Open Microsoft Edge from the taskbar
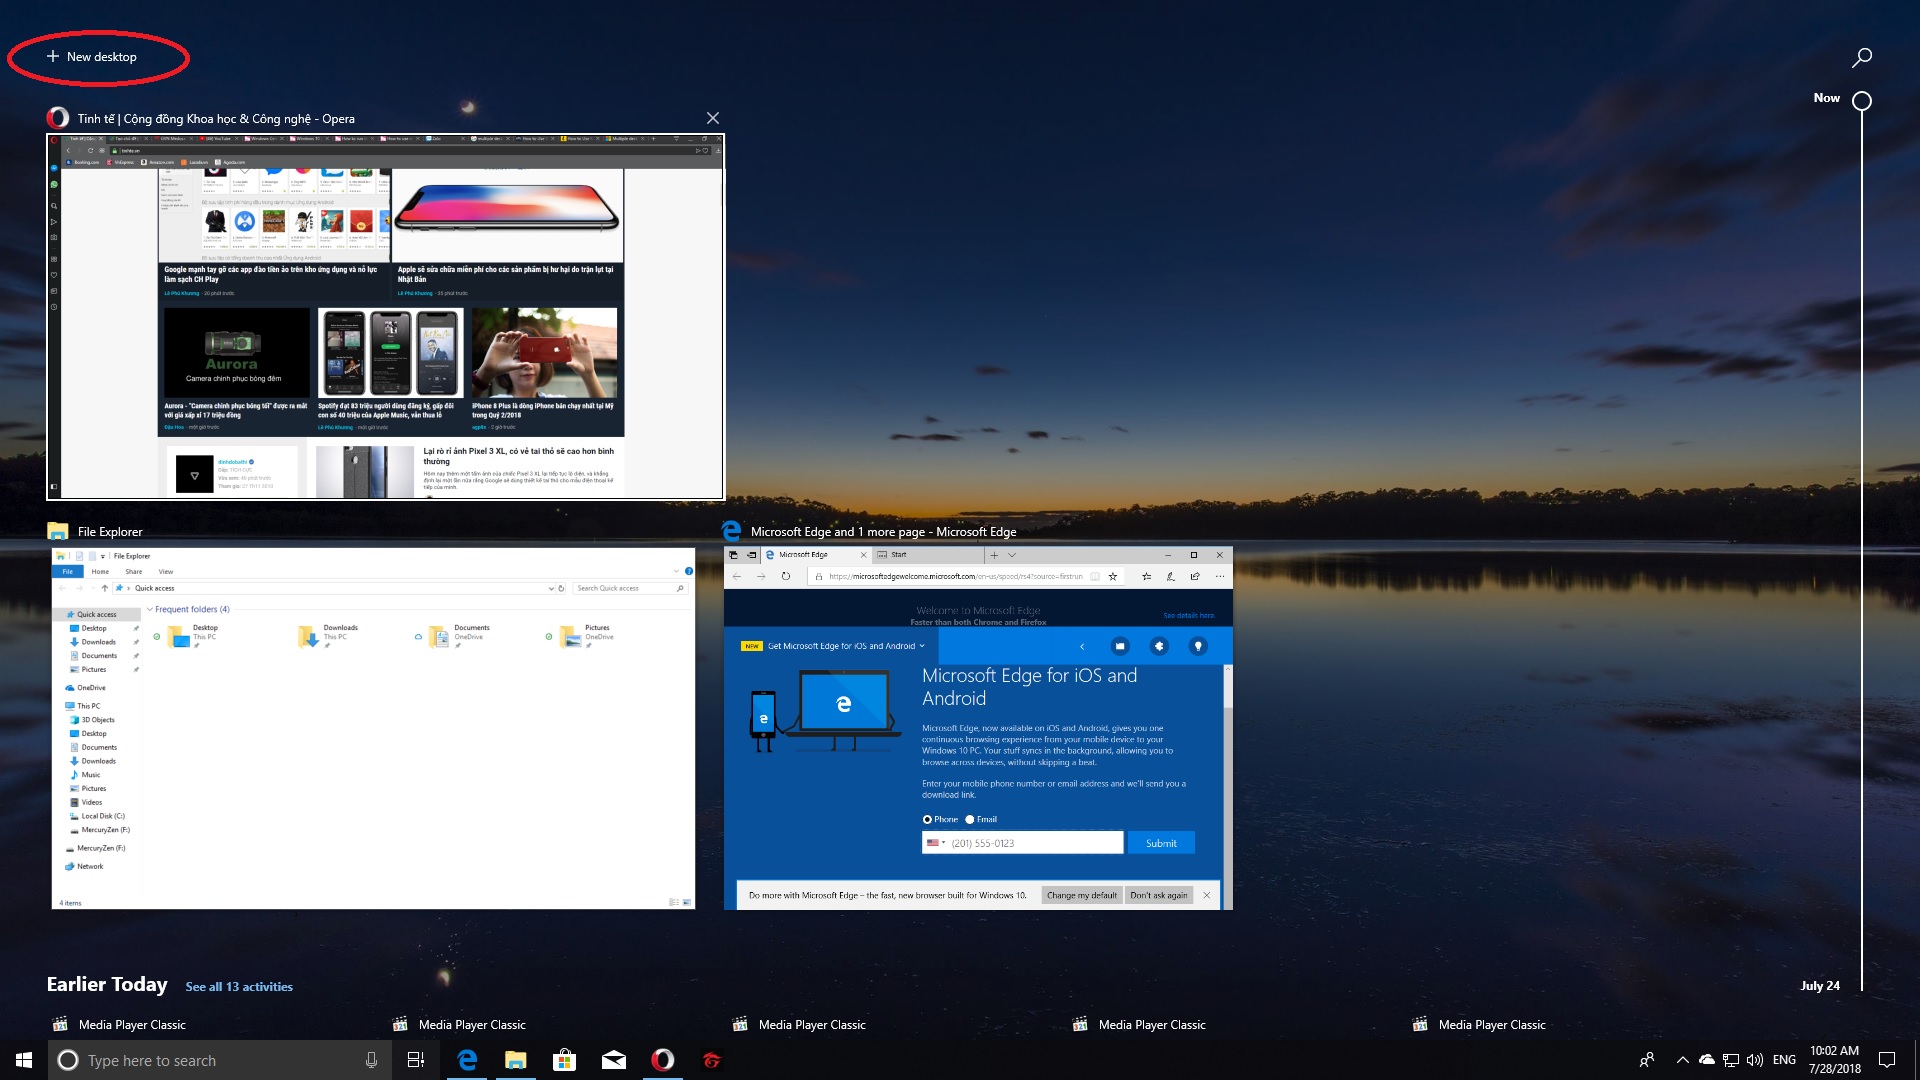The image size is (1920, 1080). click(466, 1060)
